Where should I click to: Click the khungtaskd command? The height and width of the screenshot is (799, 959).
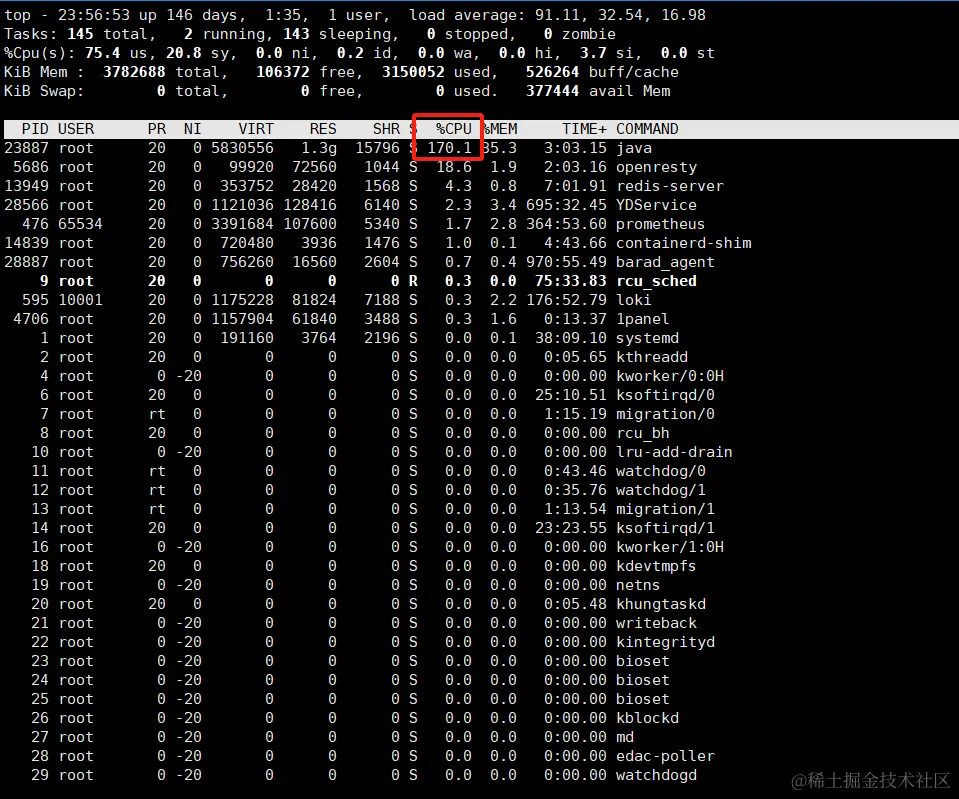pyautogui.click(x=661, y=603)
